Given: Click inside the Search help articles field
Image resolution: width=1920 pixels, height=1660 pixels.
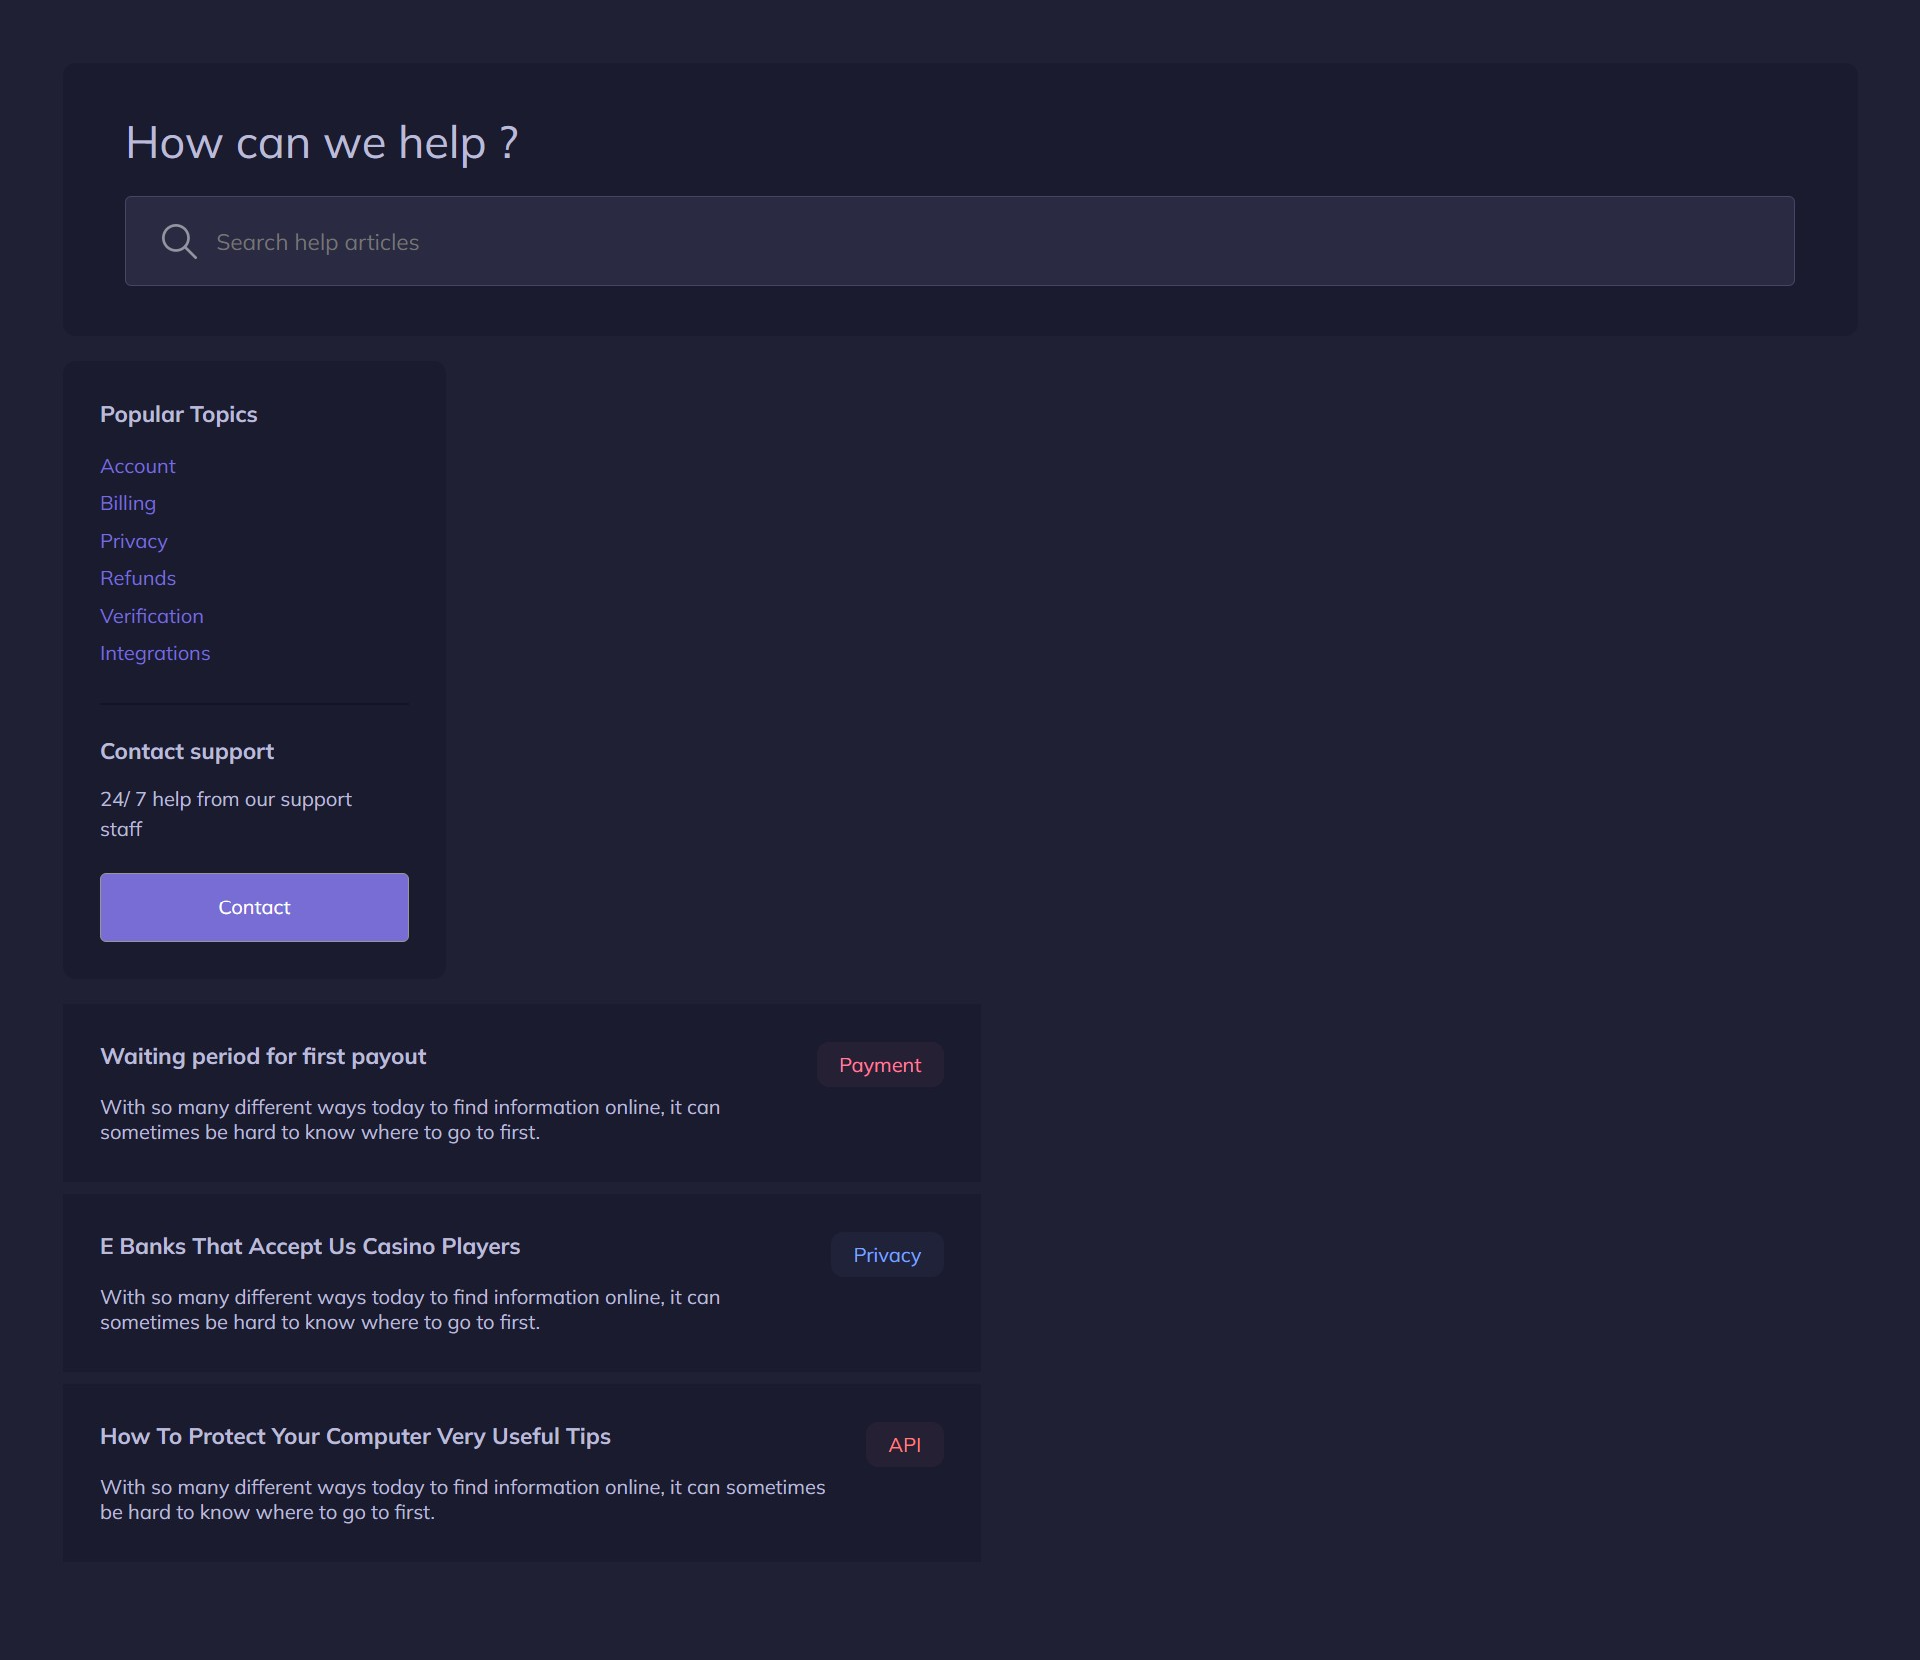Looking at the screenshot, I should pyautogui.click(x=700, y=241).
